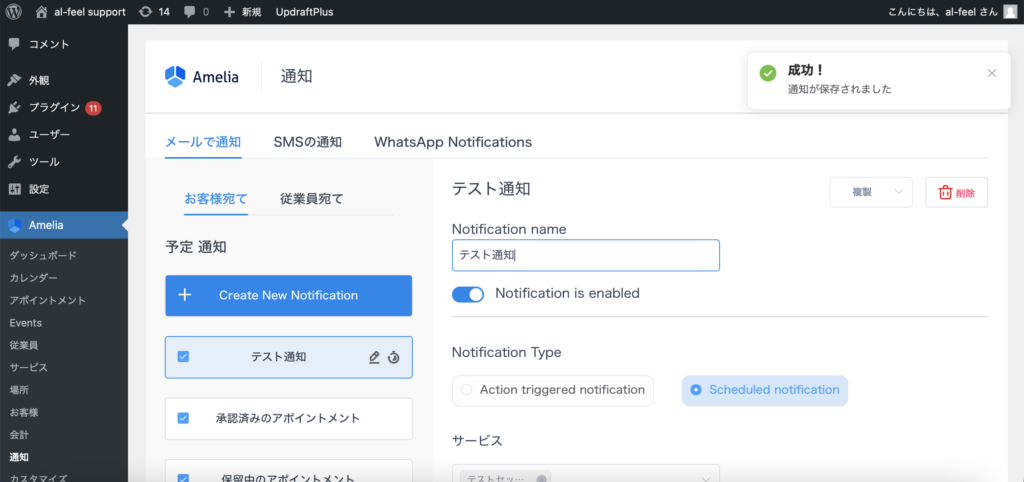Click the pencil edit icon on テスト通知
The image size is (1024, 482).
tap(374, 357)
